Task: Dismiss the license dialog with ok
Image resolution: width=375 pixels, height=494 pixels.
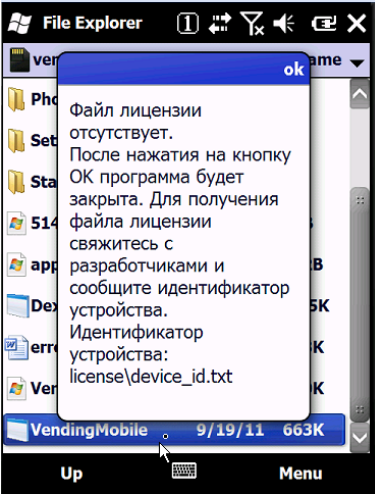Action: [x=293, y=69]
